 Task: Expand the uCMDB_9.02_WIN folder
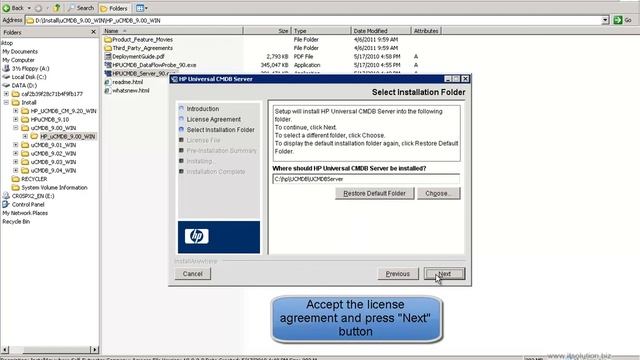click(16, 153)
